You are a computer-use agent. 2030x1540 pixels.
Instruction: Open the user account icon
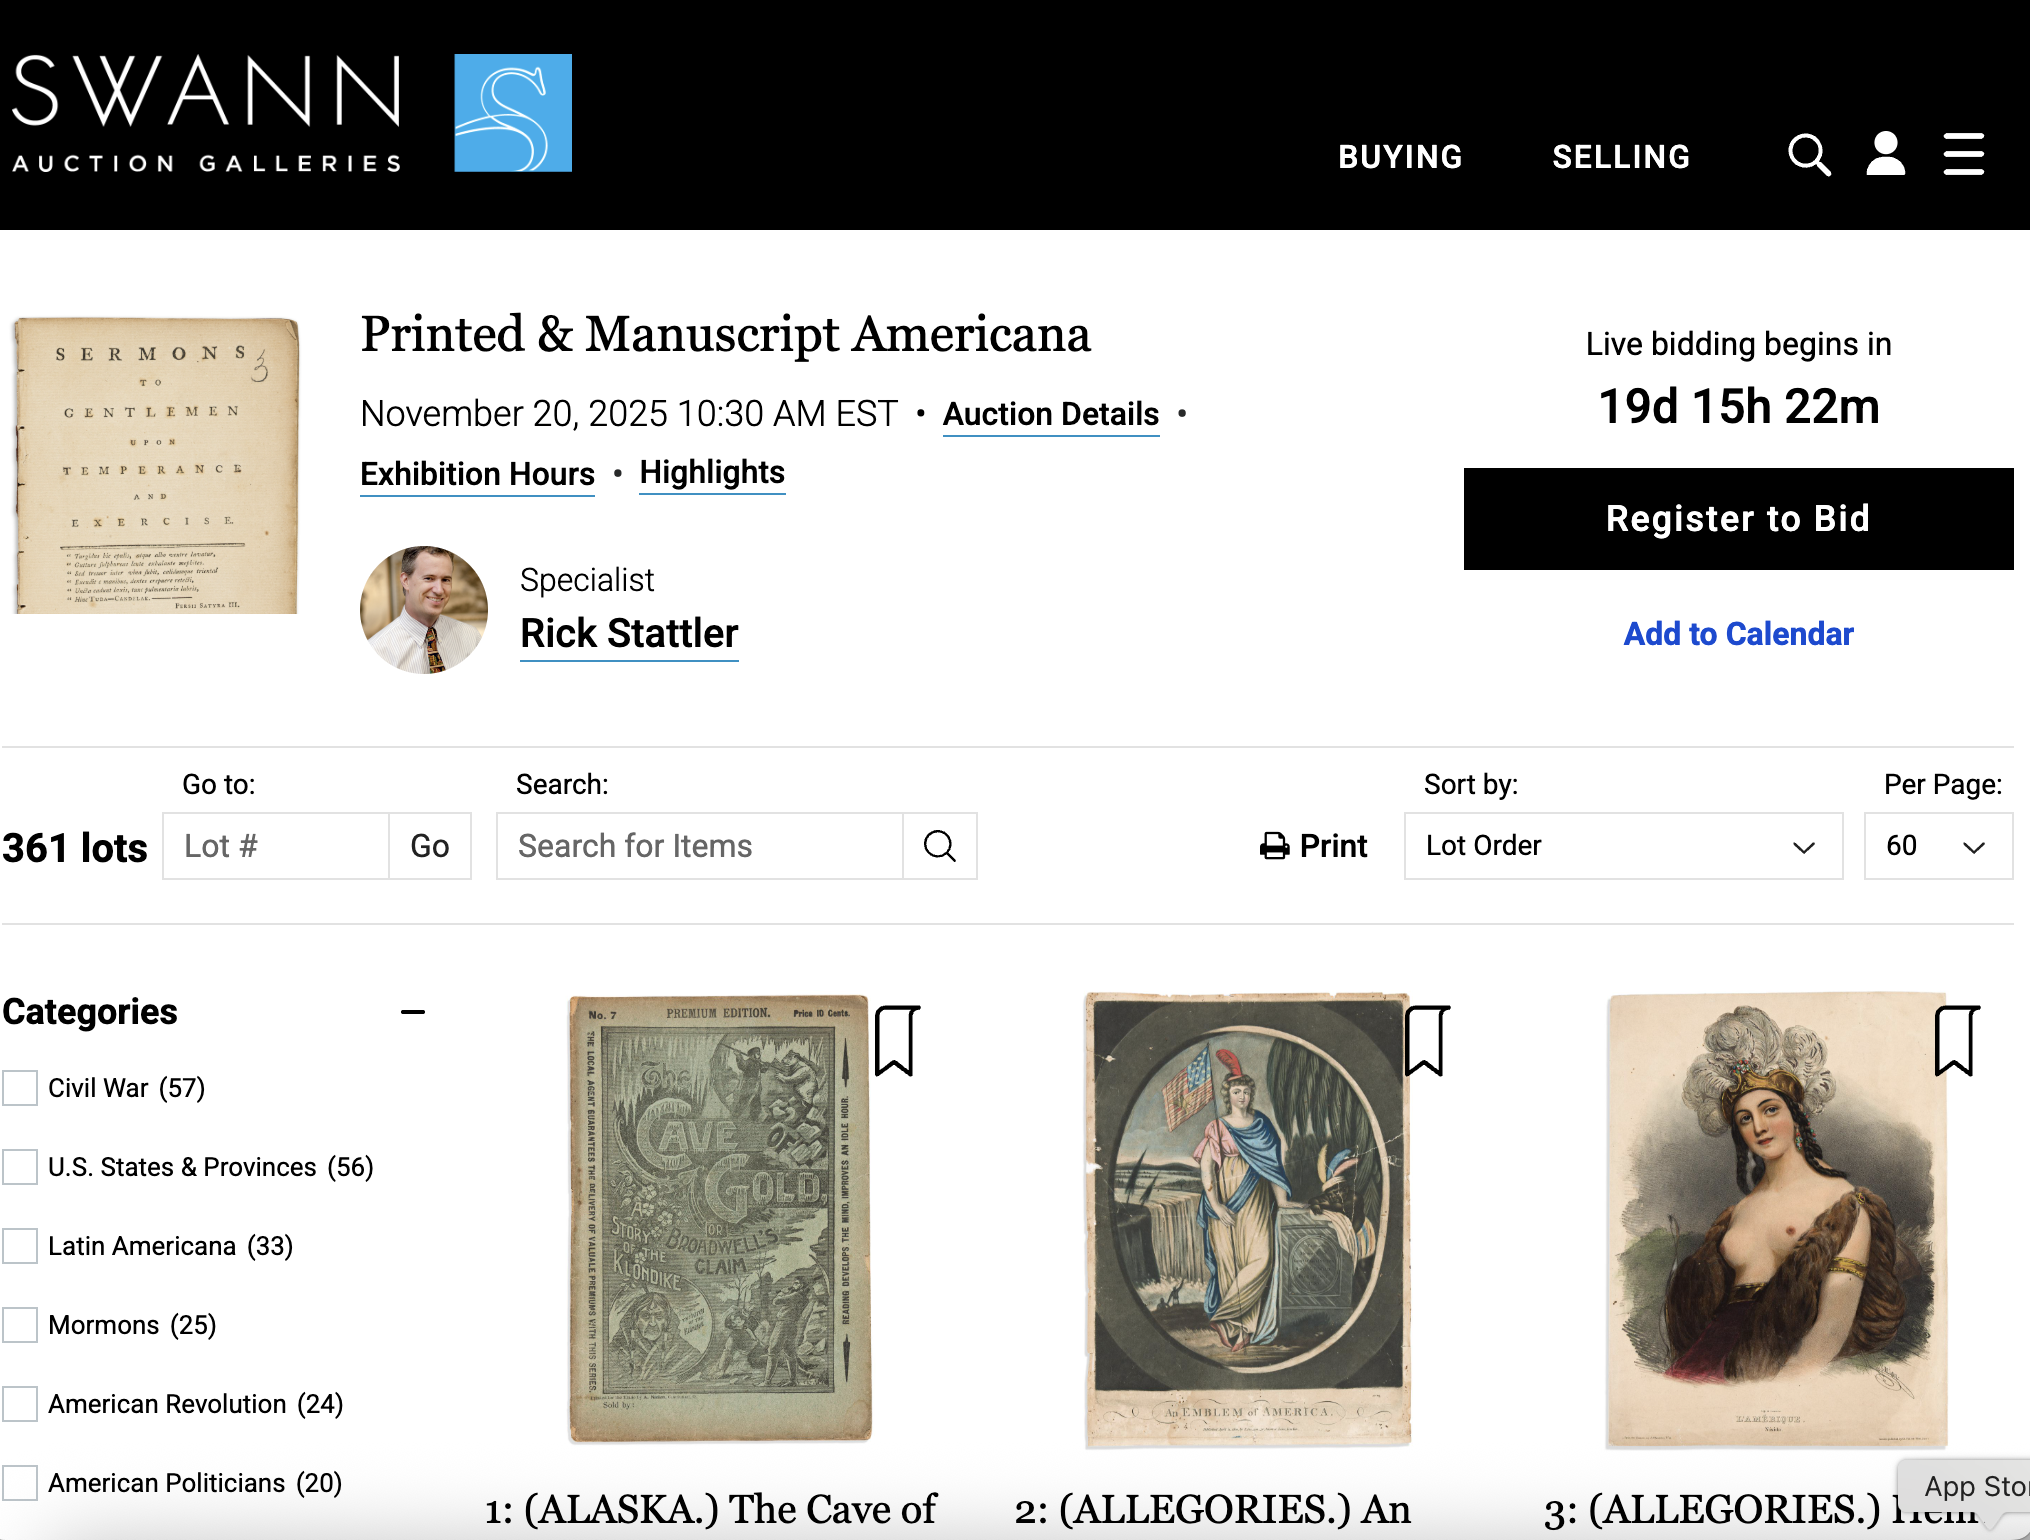click(1885, 156)
